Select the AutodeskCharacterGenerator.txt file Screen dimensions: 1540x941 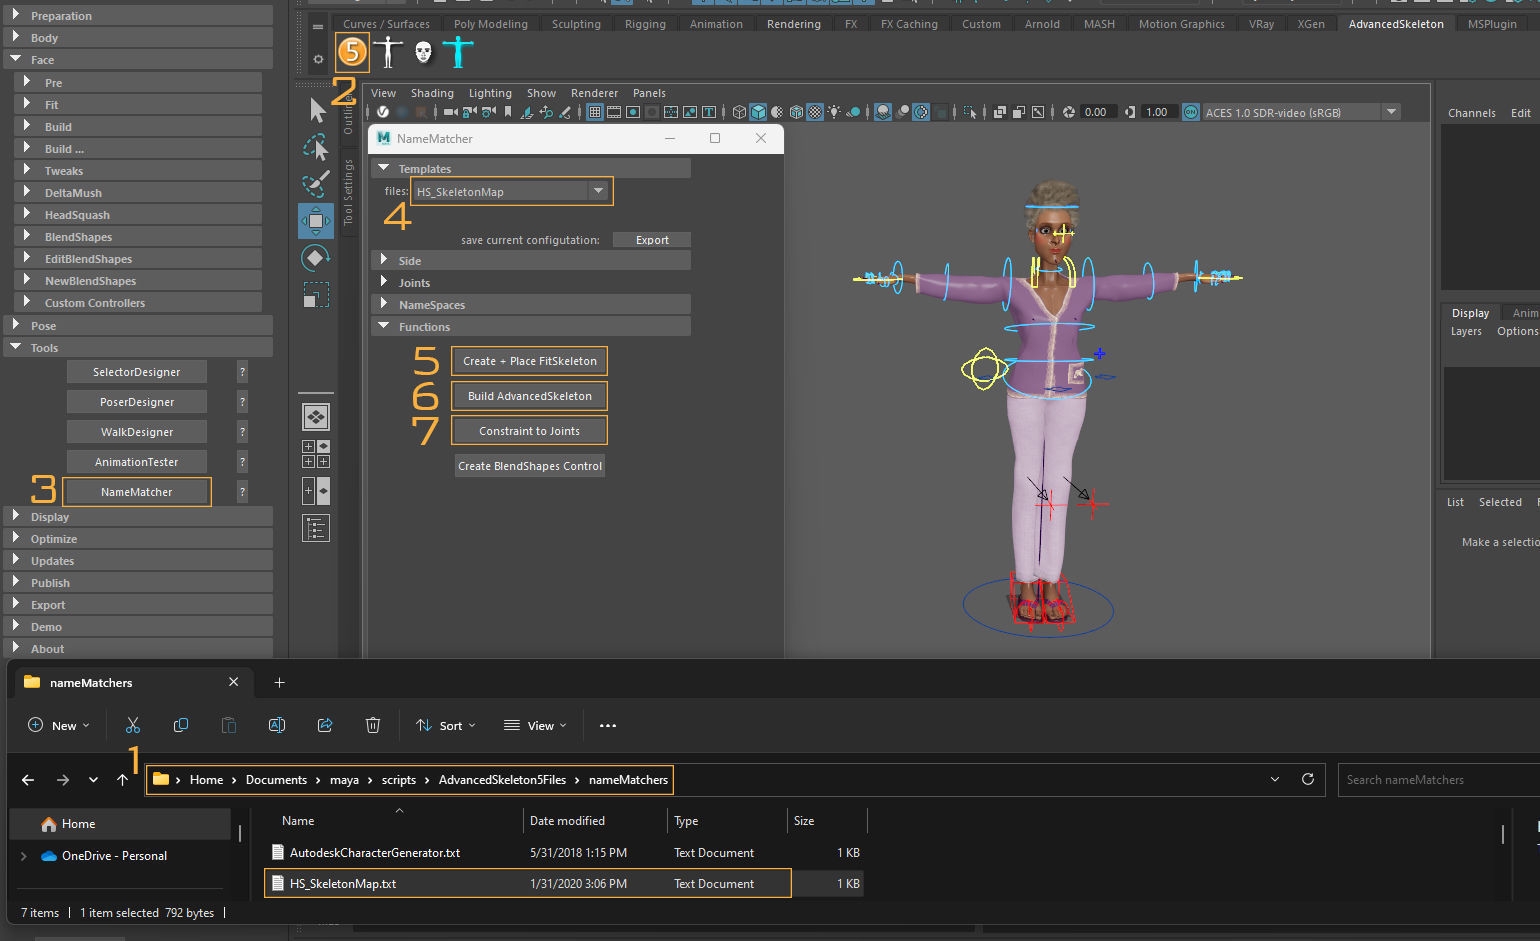[x=374, y=853]
